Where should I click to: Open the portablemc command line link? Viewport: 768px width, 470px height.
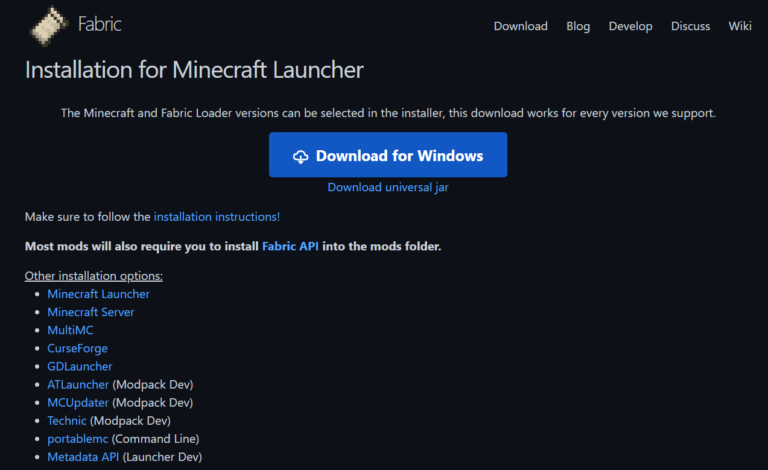tap(78, 438)
